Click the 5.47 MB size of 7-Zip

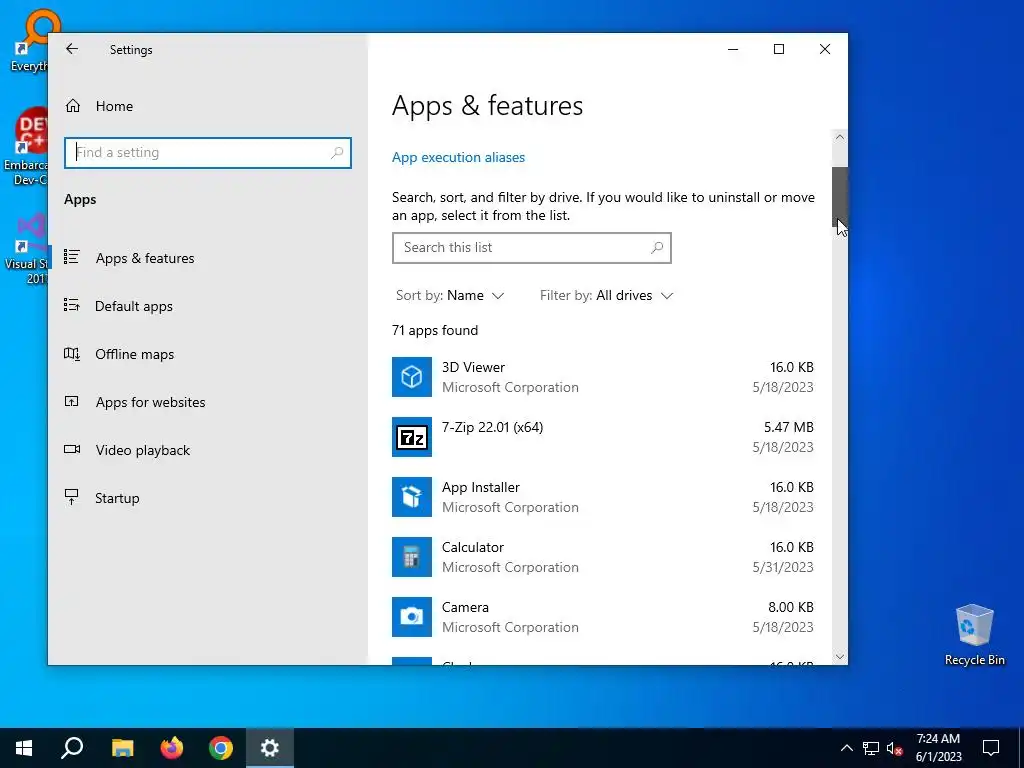coord(788,427)
